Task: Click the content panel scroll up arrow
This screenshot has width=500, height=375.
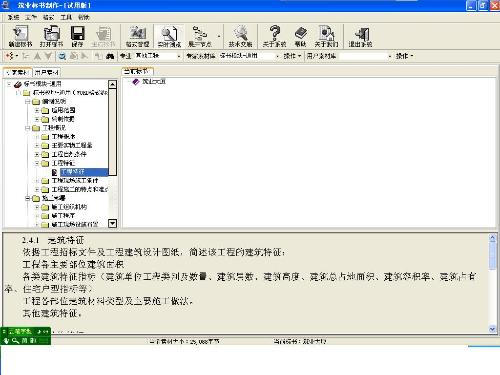Action: click(x=492, y=238)
